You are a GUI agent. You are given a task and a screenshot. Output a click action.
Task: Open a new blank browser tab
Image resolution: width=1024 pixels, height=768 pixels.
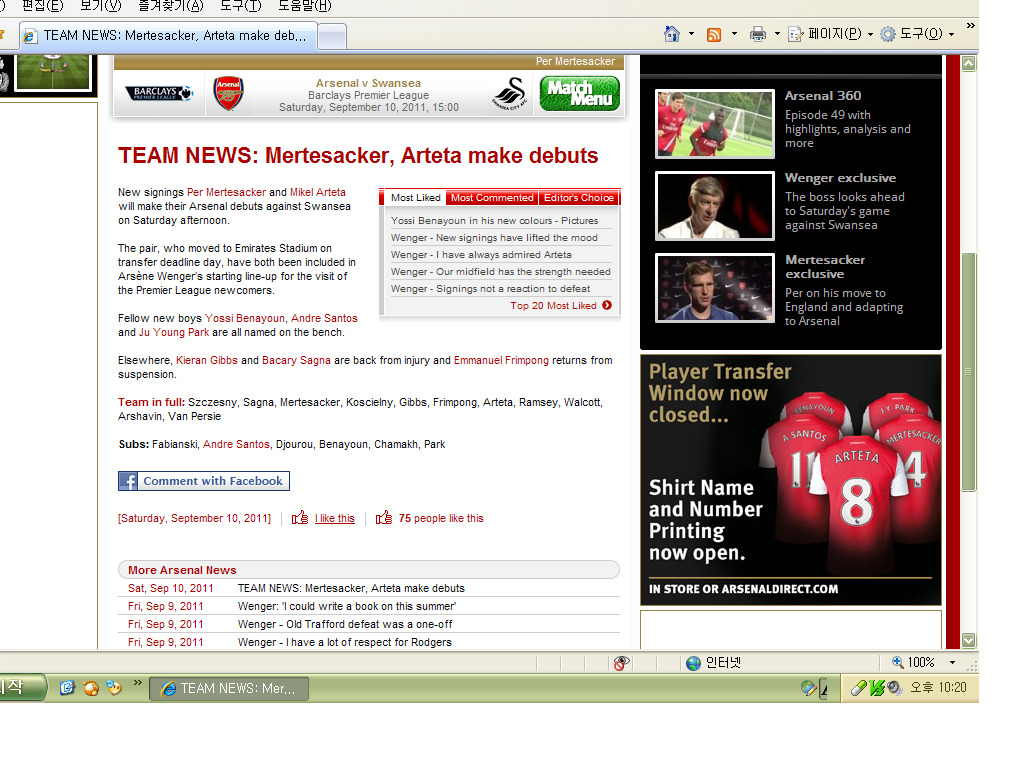click(332, 37)
